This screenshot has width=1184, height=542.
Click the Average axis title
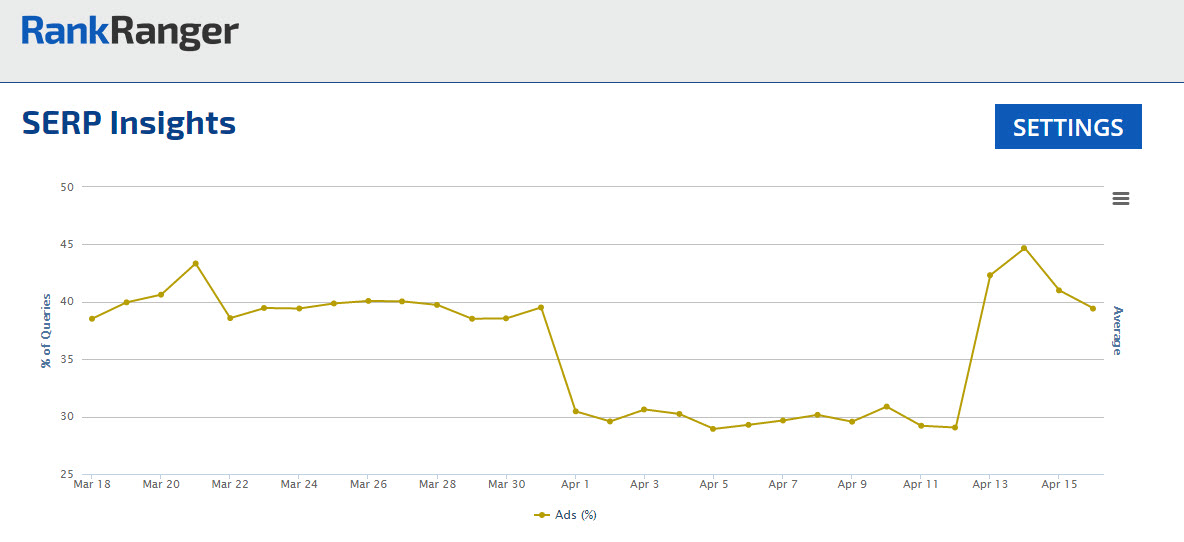pos(1117,330)
